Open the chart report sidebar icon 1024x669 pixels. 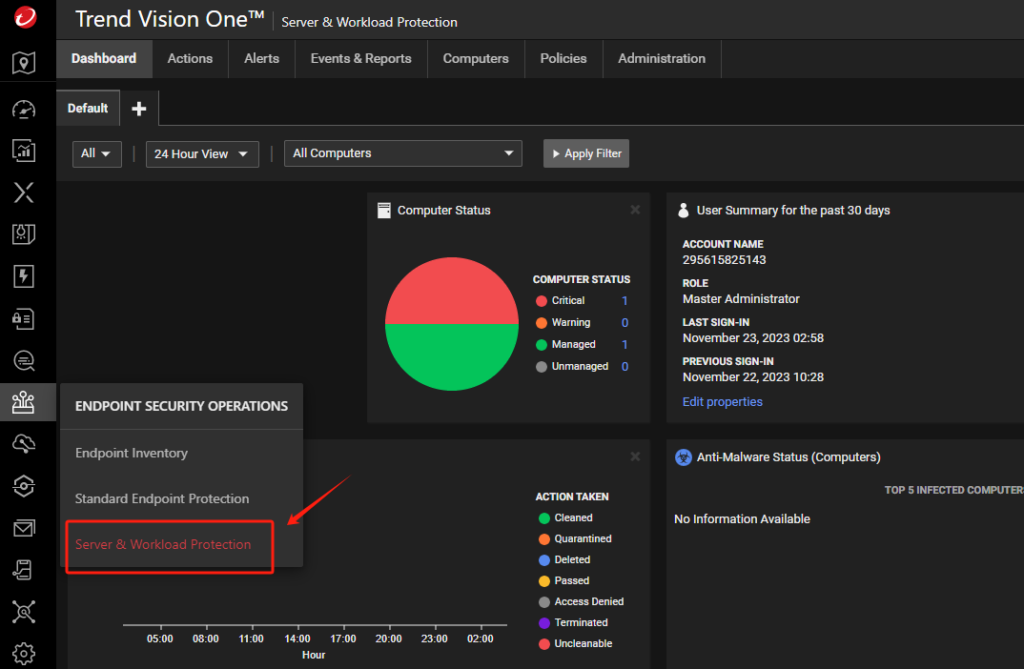pos(24,151)
